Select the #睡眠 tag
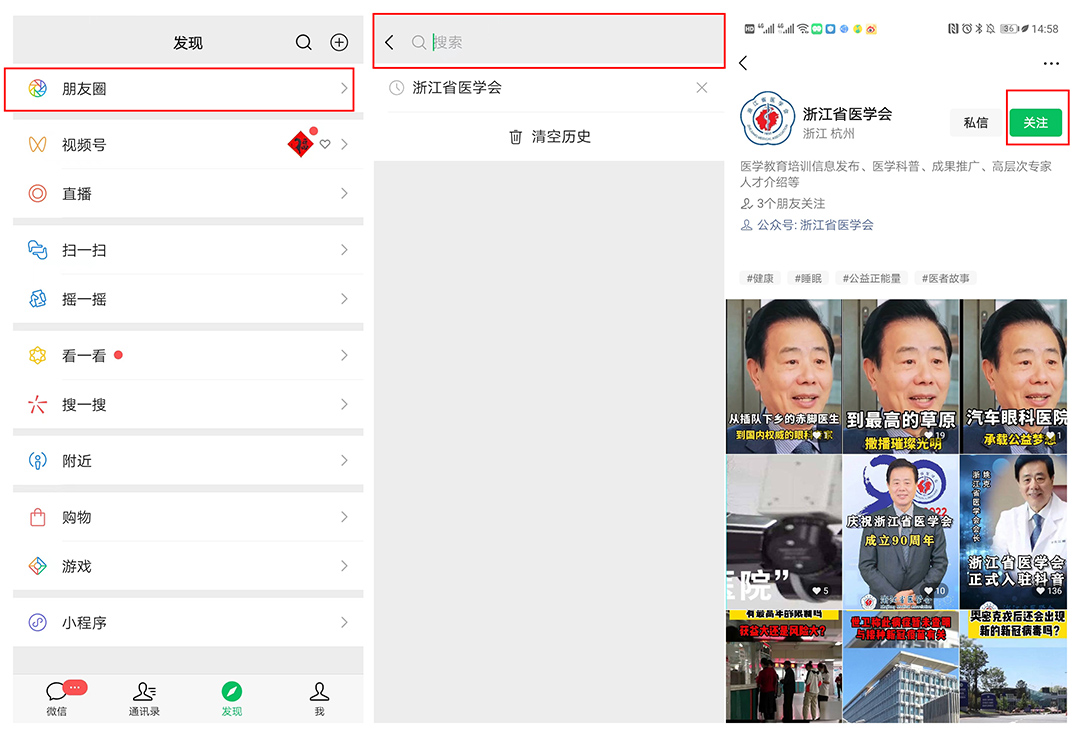This screenshot has height=736, width=1080. click(808, 278)
